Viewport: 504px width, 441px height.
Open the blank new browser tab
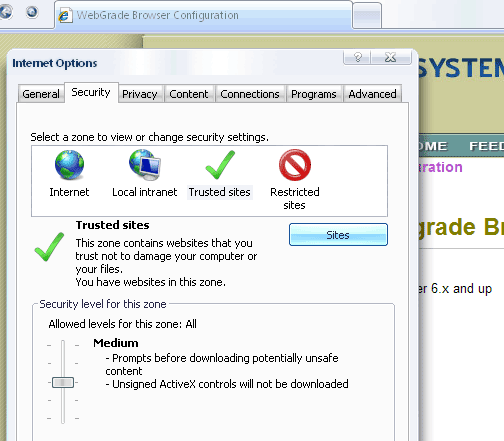coord(367,15)
